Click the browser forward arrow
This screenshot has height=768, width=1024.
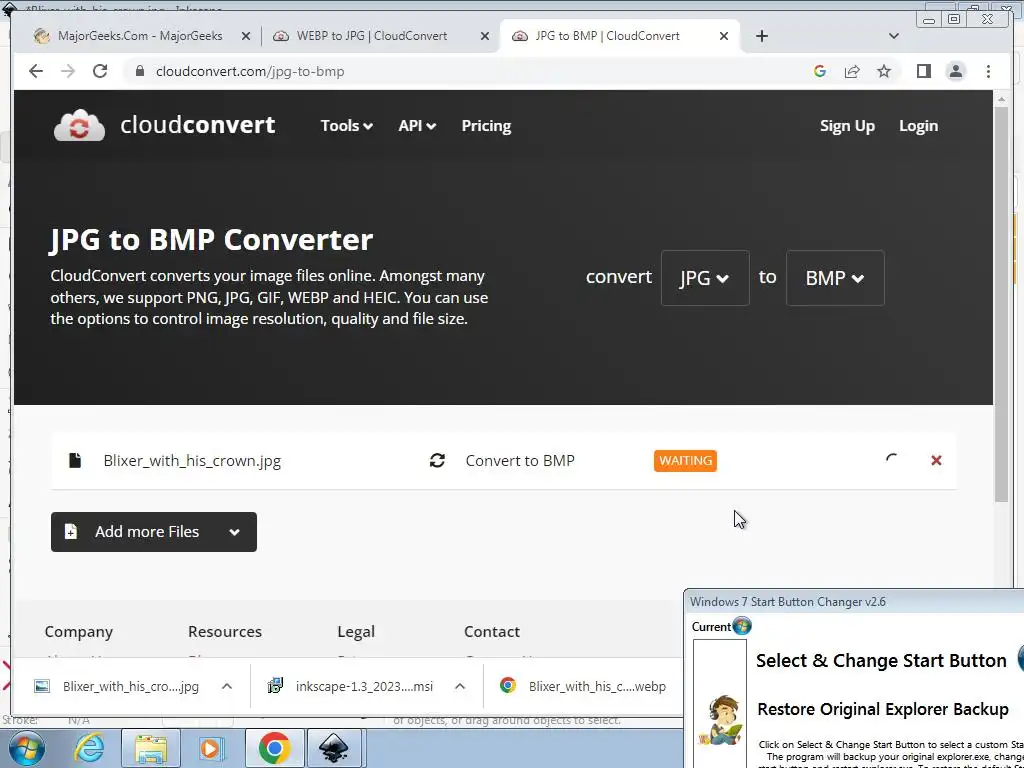click(68, 71)
